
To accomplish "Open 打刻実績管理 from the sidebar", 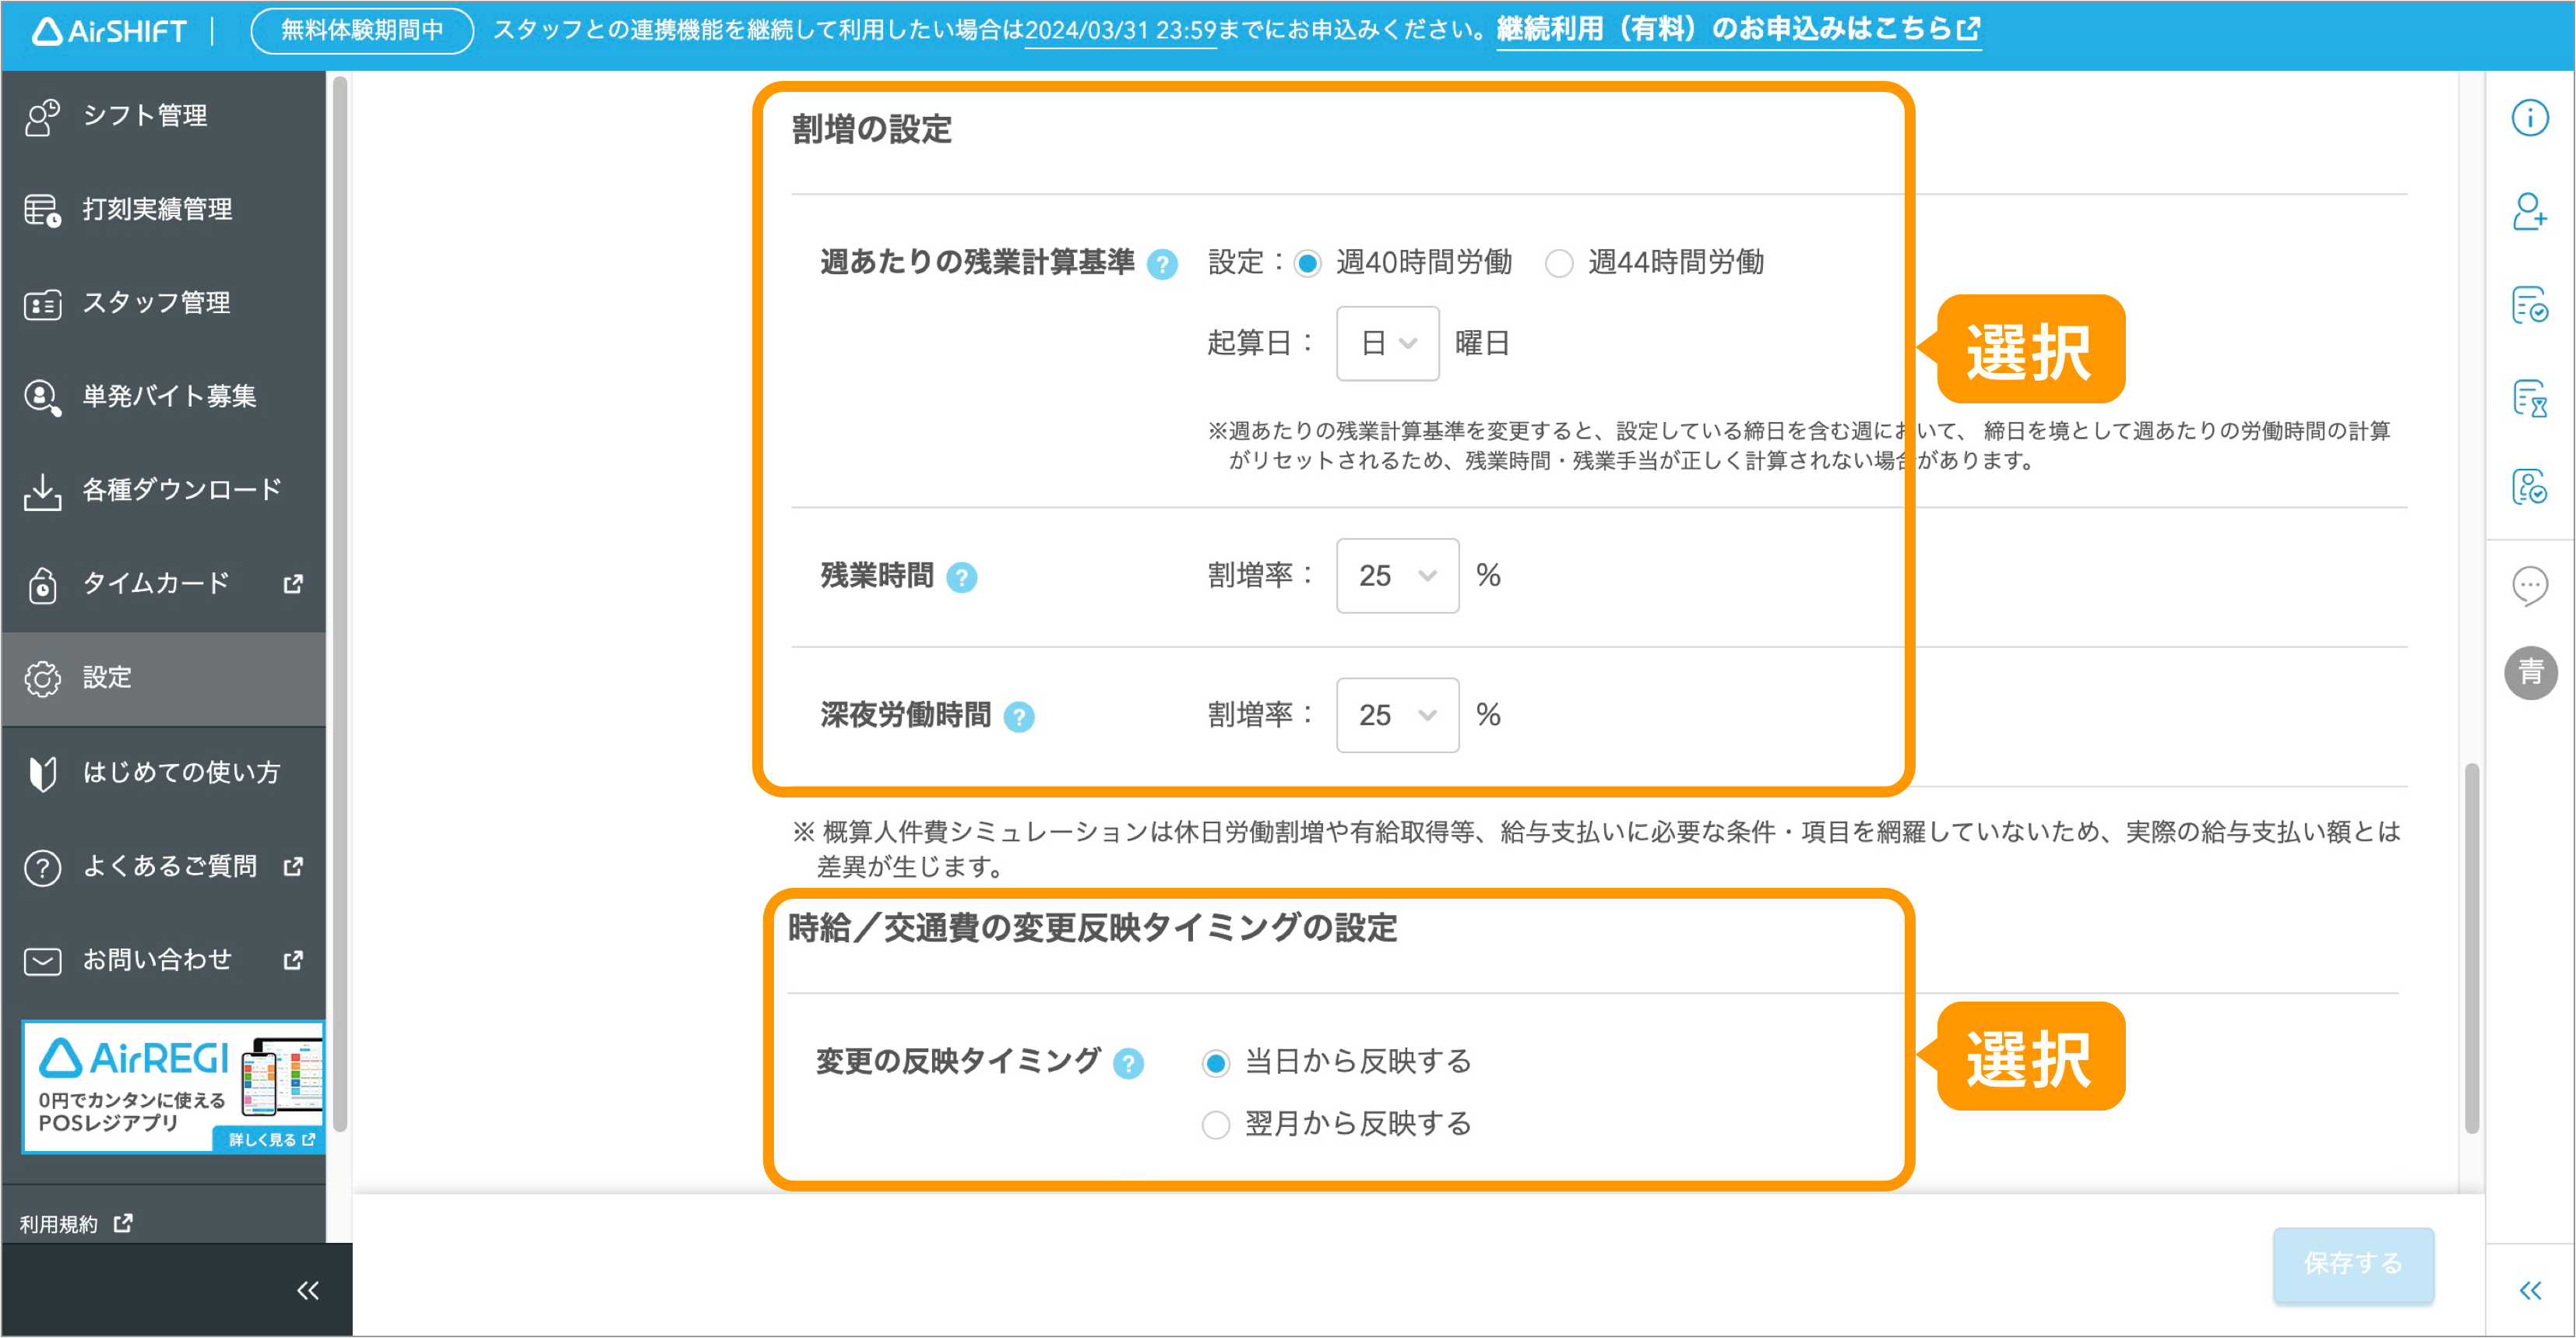I will [164, 209].
